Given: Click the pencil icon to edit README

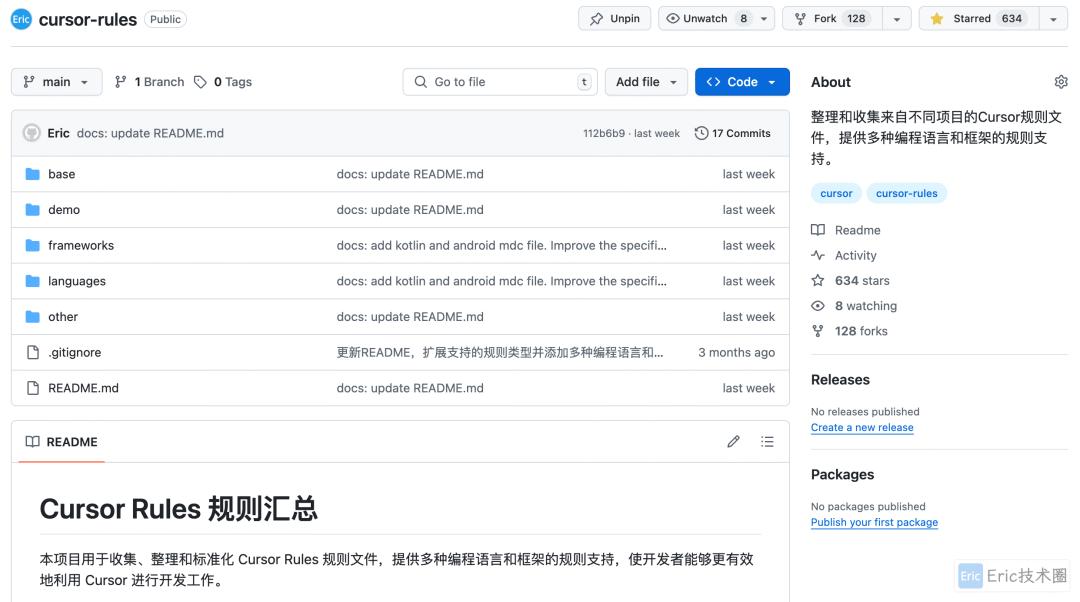Looking at the screenshot, I should coord(733,442).
